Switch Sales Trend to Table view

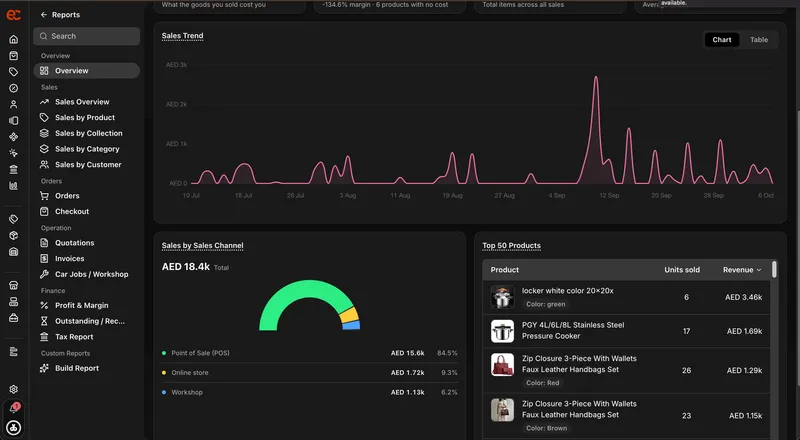point(759,40)
